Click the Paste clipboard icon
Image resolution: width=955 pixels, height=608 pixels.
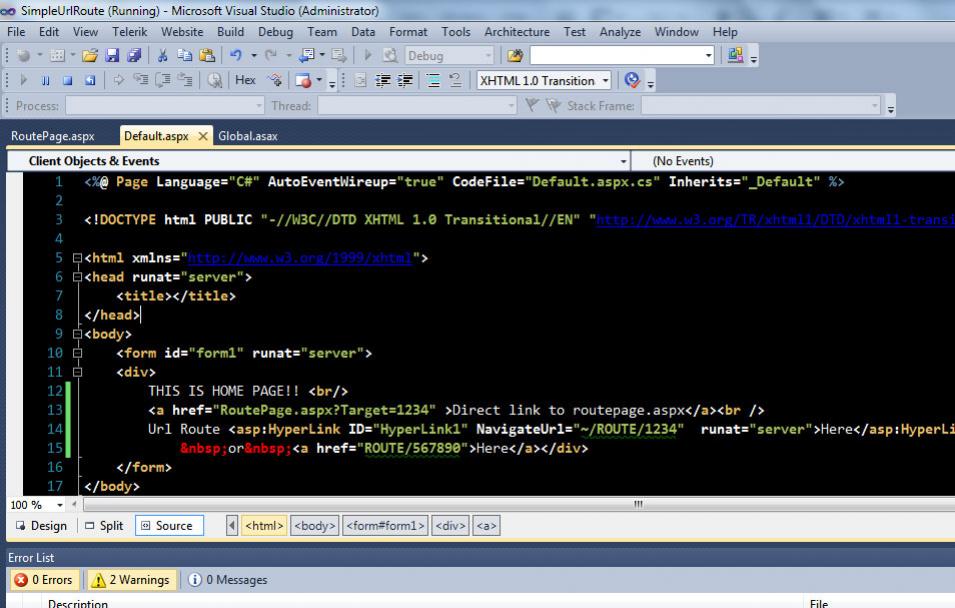[207, 56]
